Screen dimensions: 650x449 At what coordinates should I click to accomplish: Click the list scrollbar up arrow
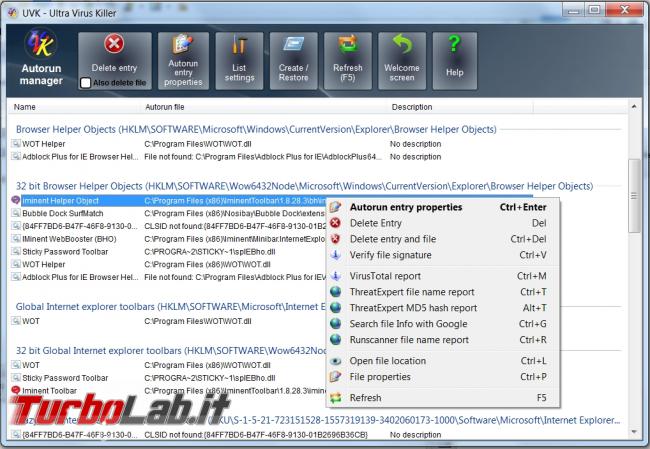click(634, 107)
